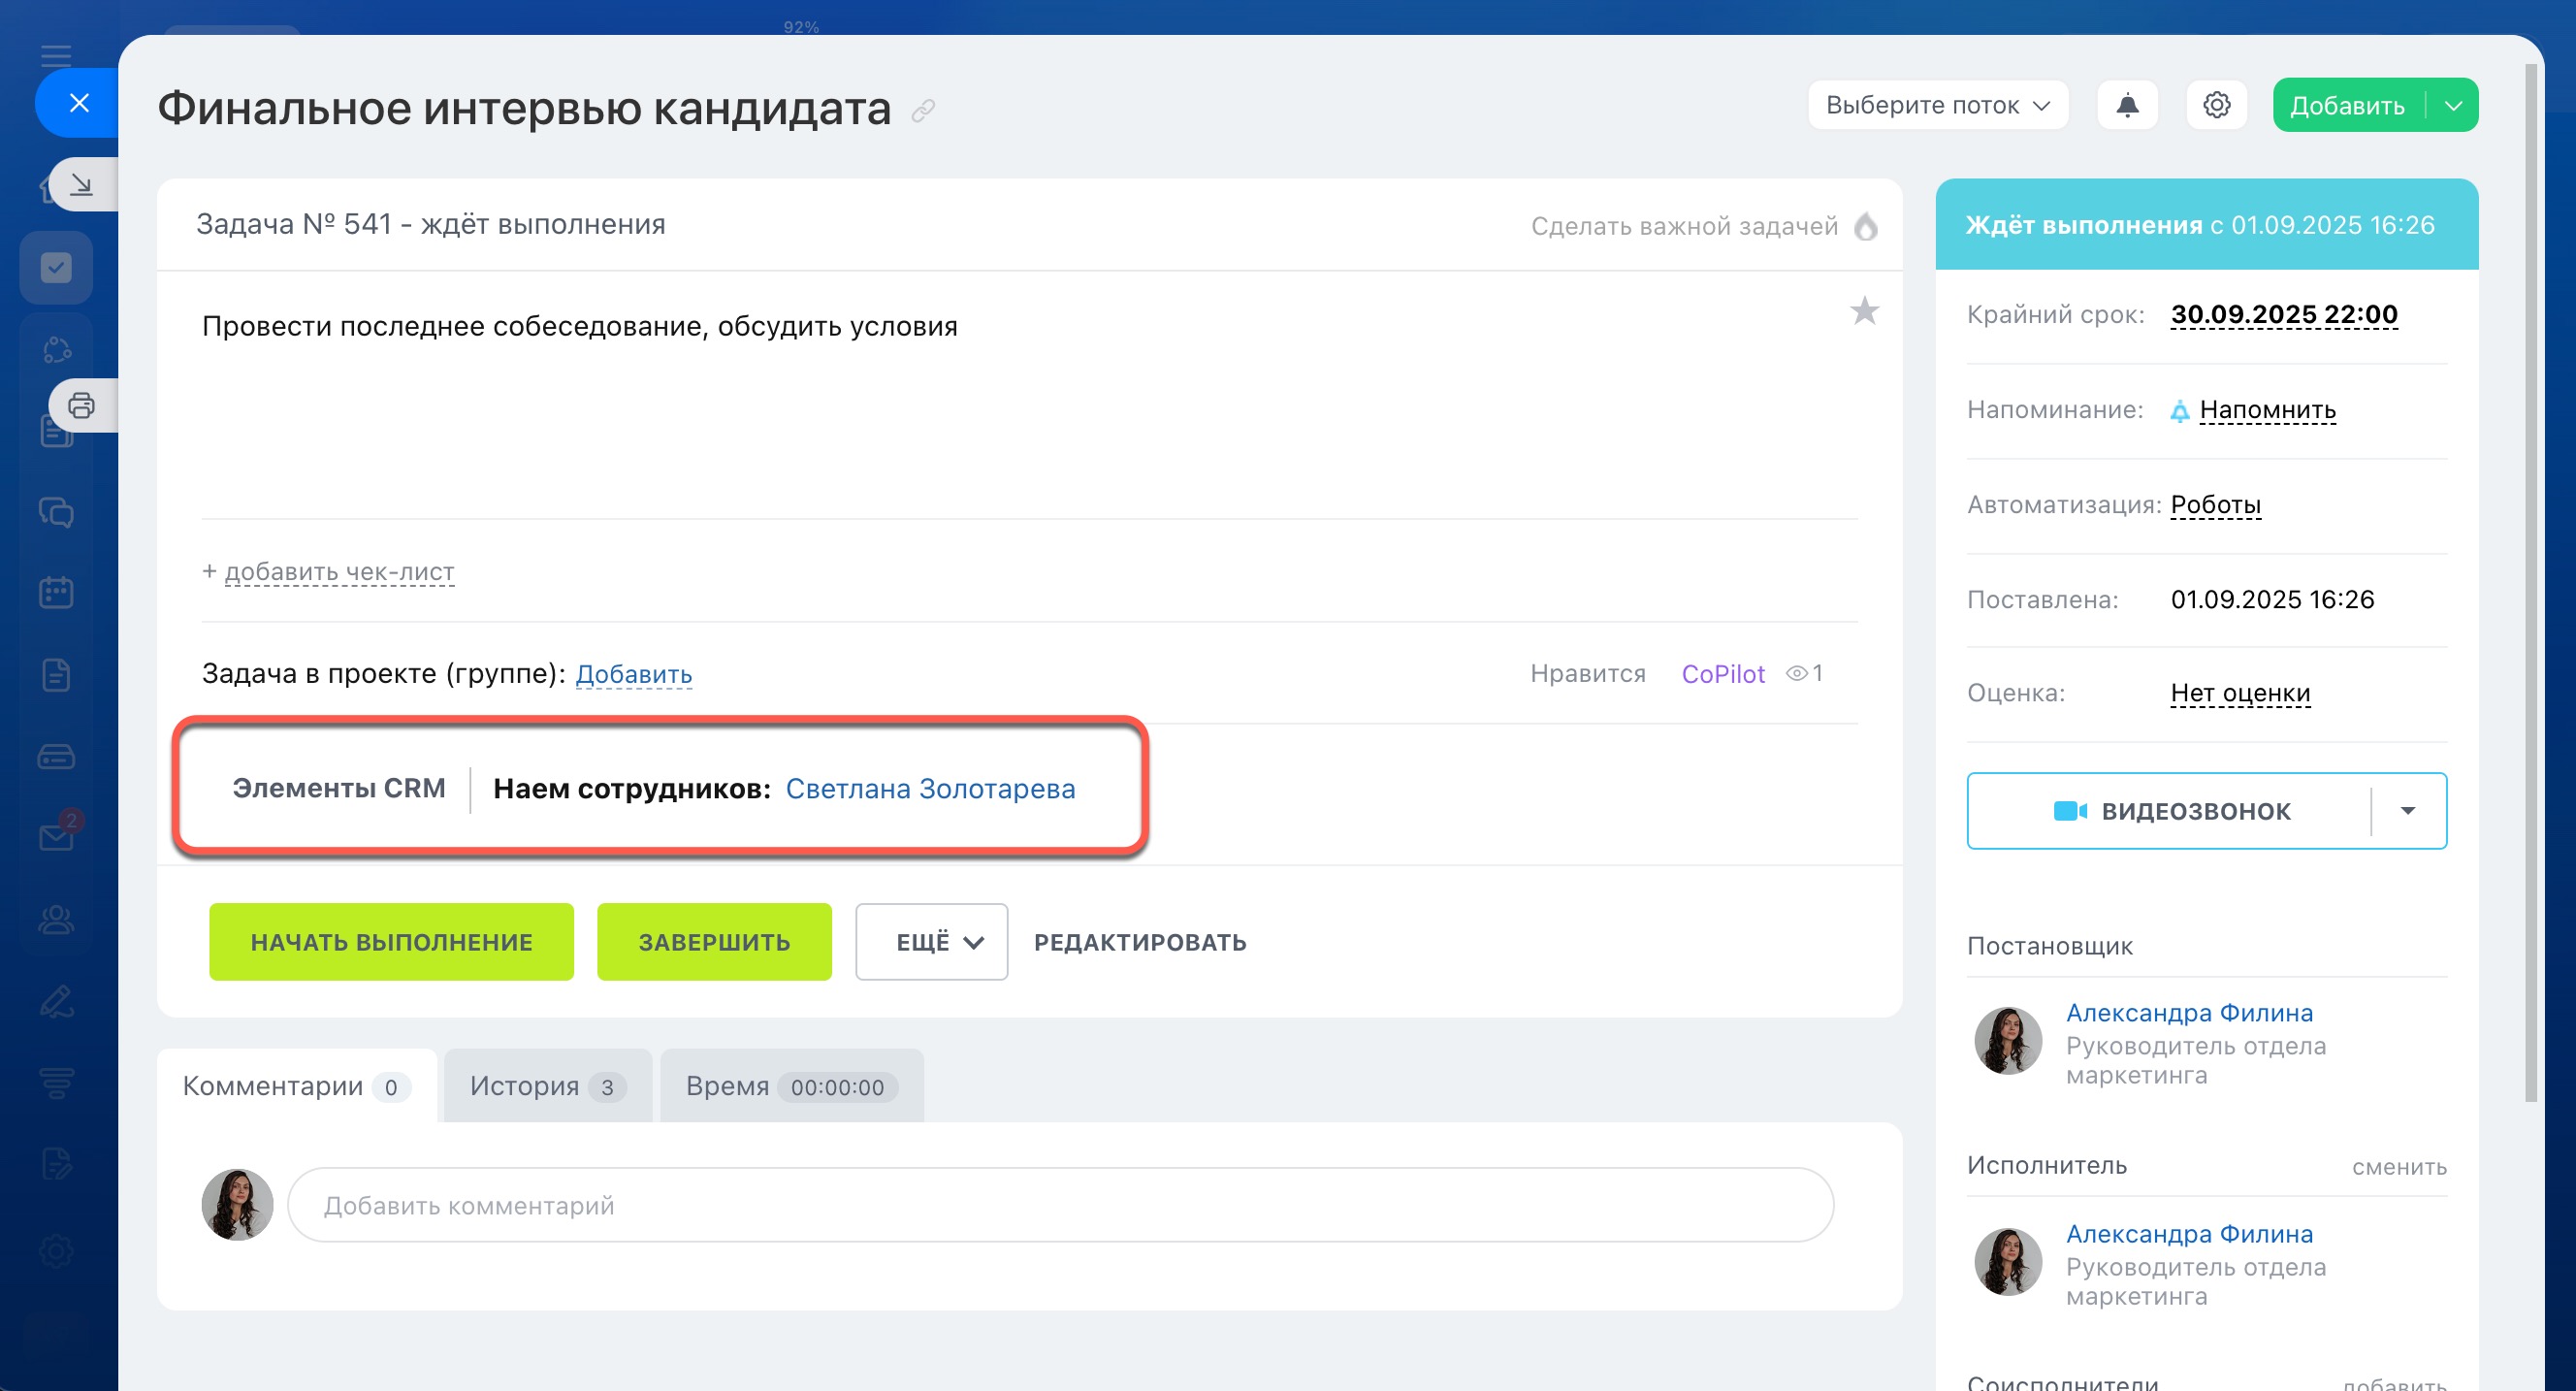
Task: Click the Добавить комментарий input field
Action: click(1060, 1205)
